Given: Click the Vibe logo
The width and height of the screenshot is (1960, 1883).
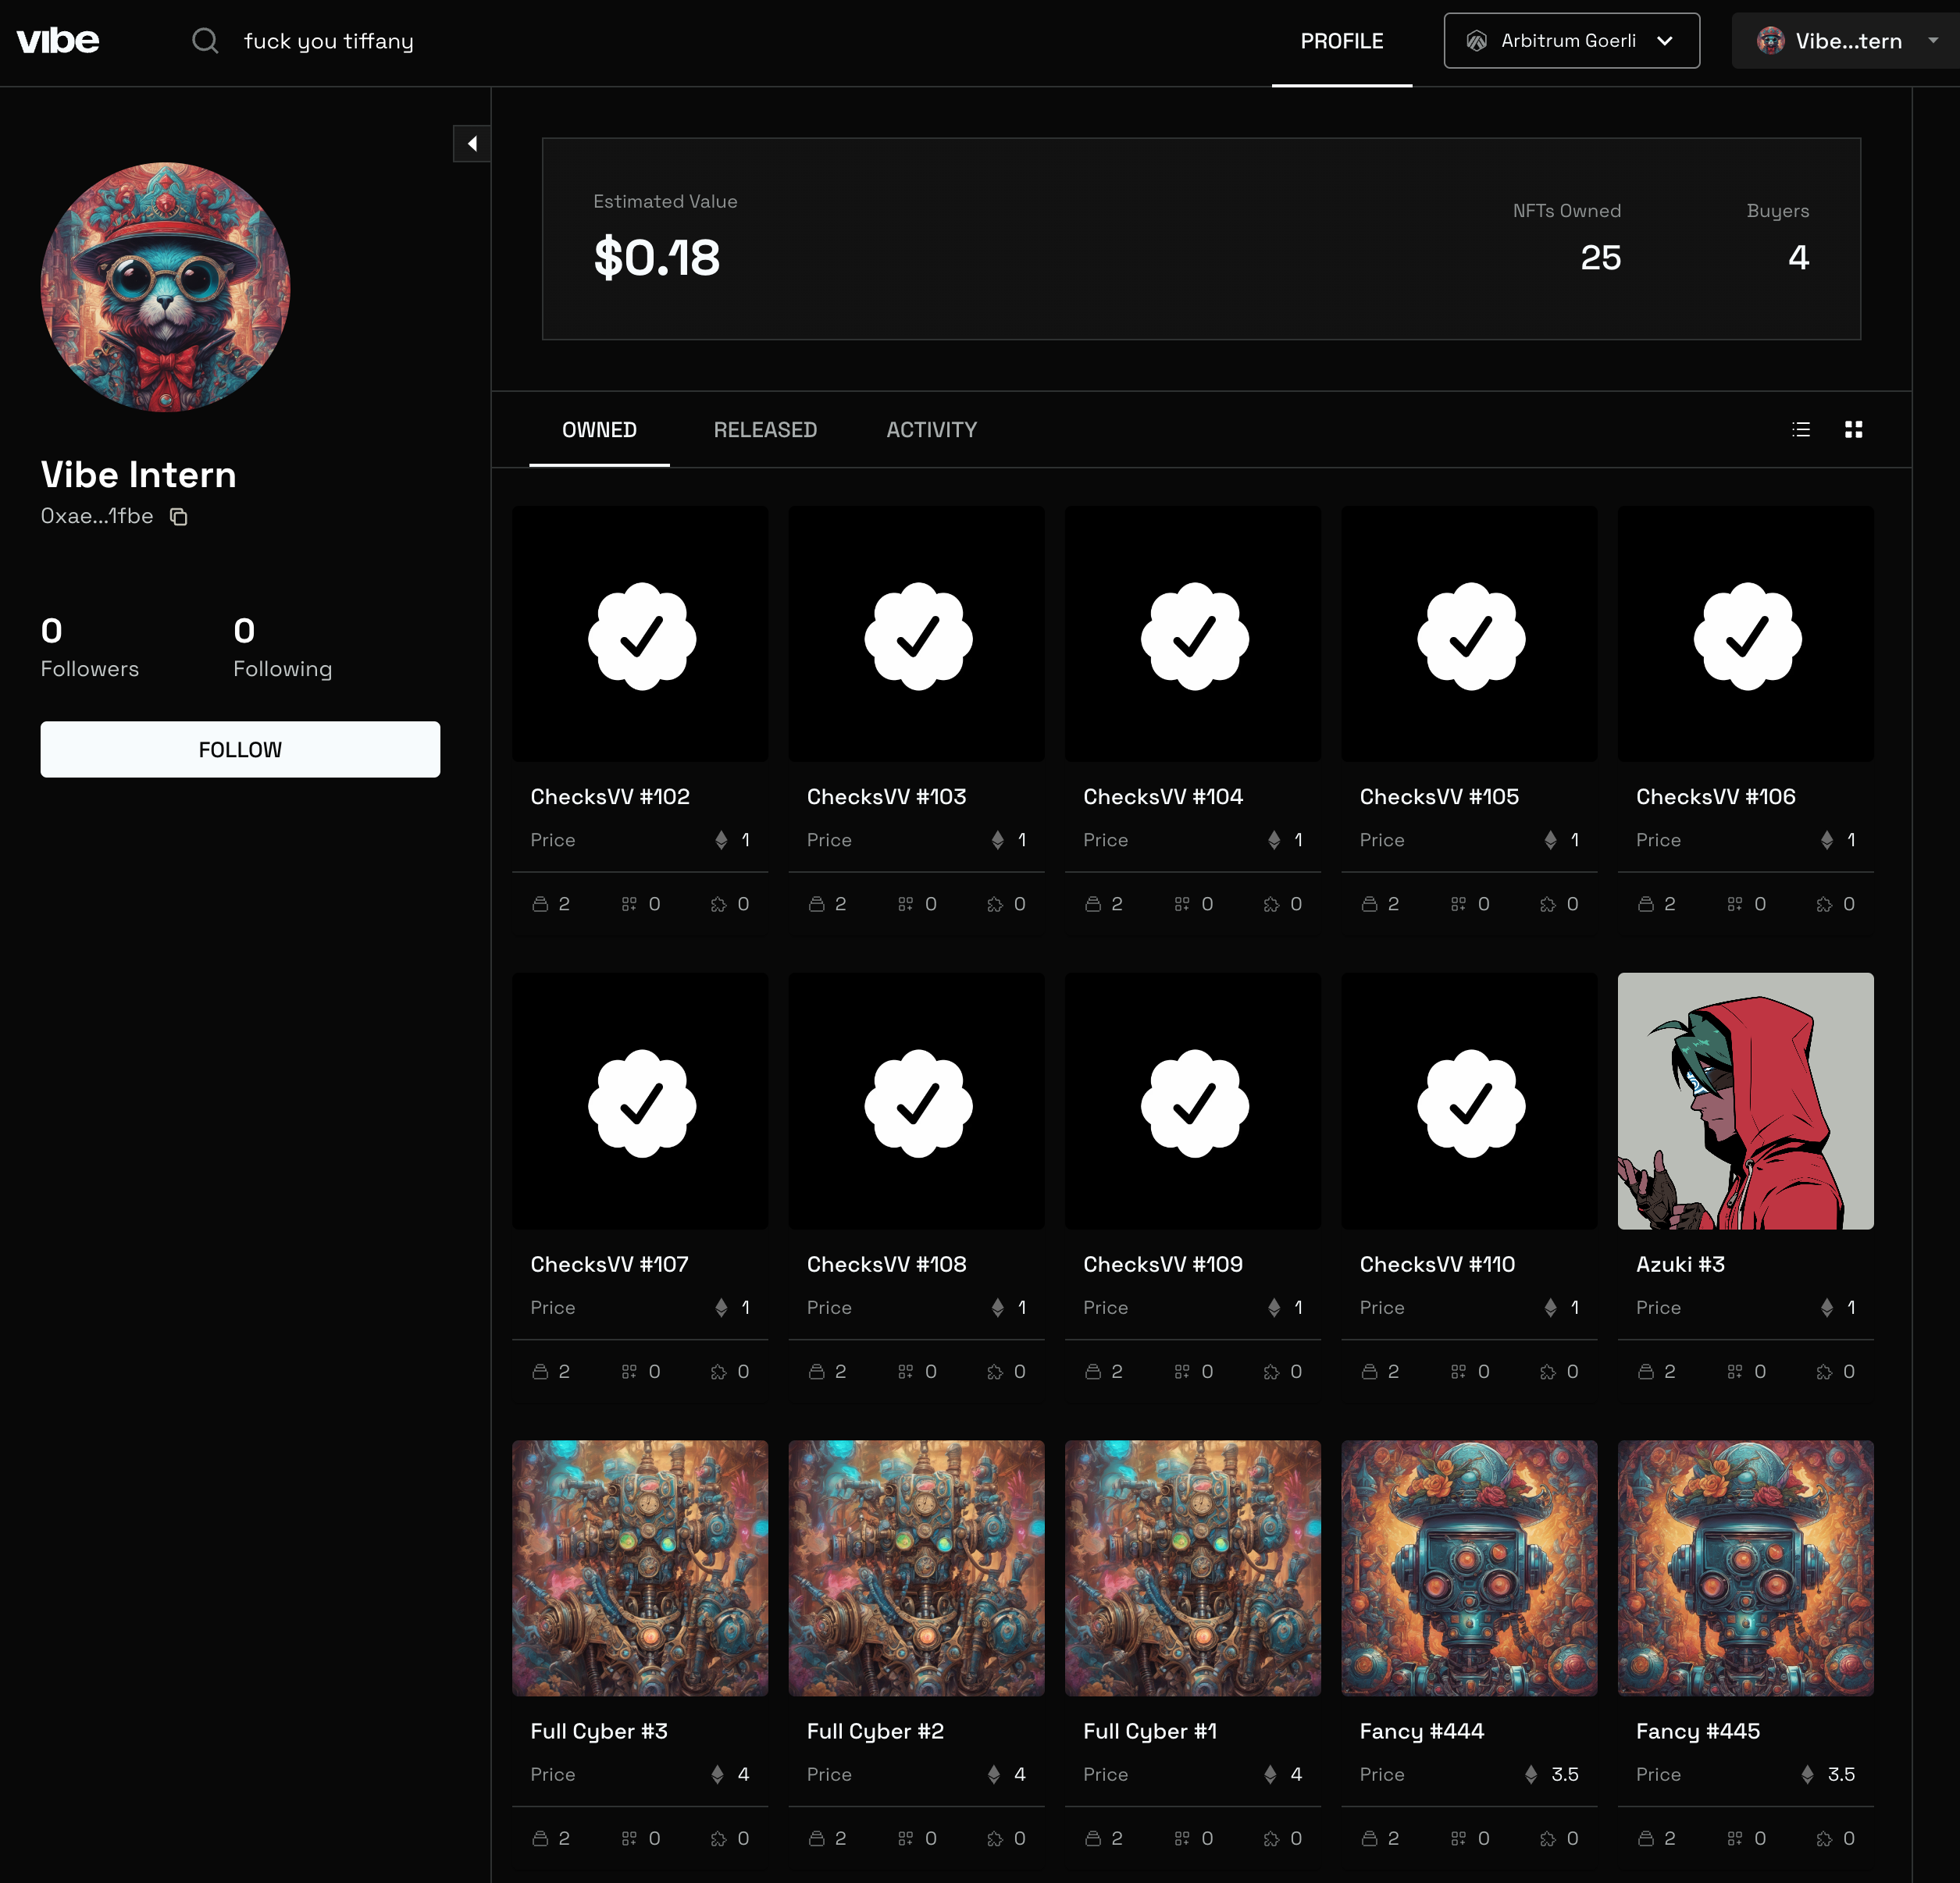Looking at the screenshot, I should [x=58, y=41].
